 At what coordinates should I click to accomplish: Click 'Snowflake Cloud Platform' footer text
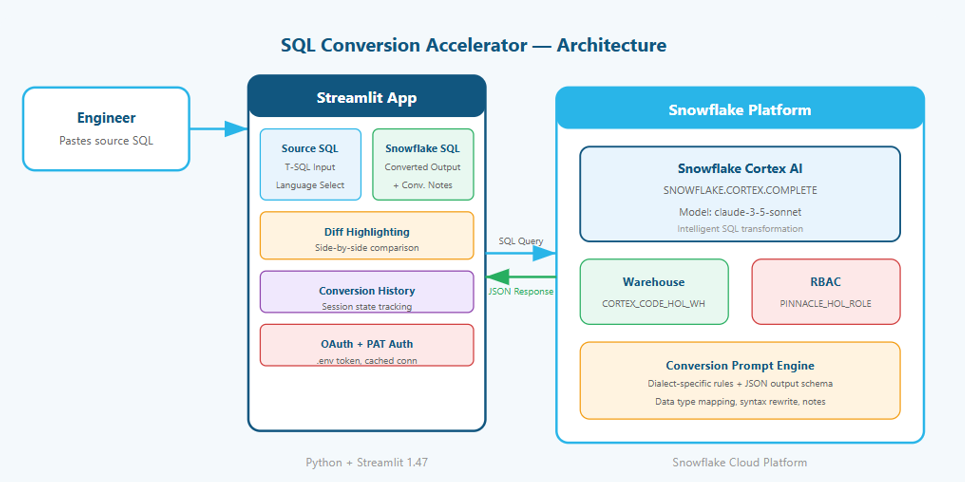(x=740, y=462)
